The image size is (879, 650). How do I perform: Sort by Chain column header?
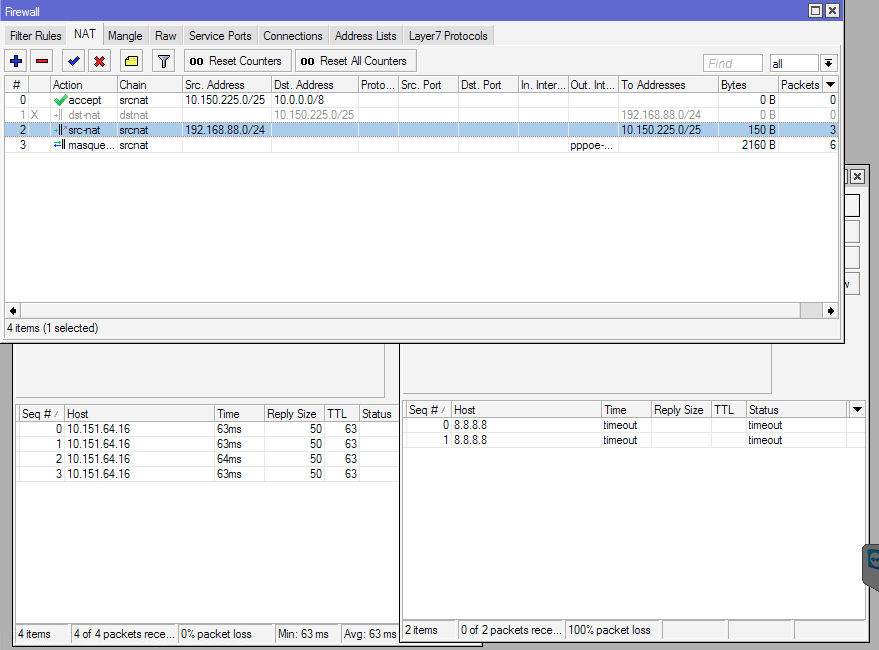click(x=150, y=85)
